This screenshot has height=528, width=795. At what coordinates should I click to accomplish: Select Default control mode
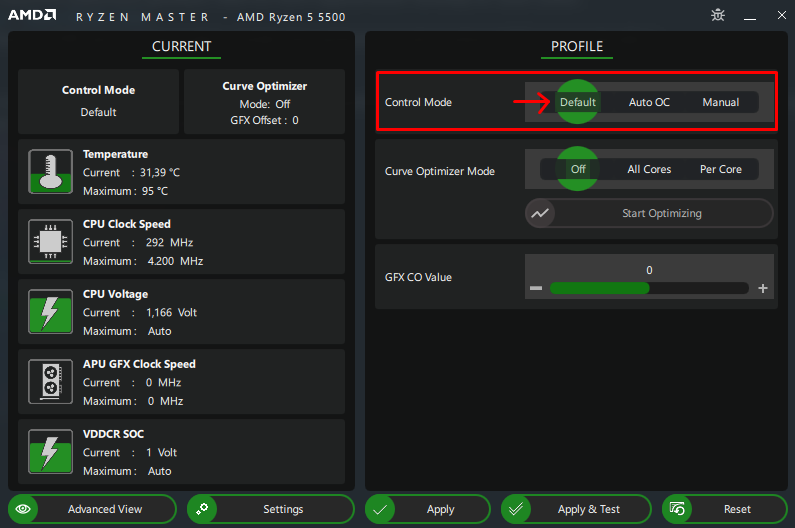[x=577, y=102]
